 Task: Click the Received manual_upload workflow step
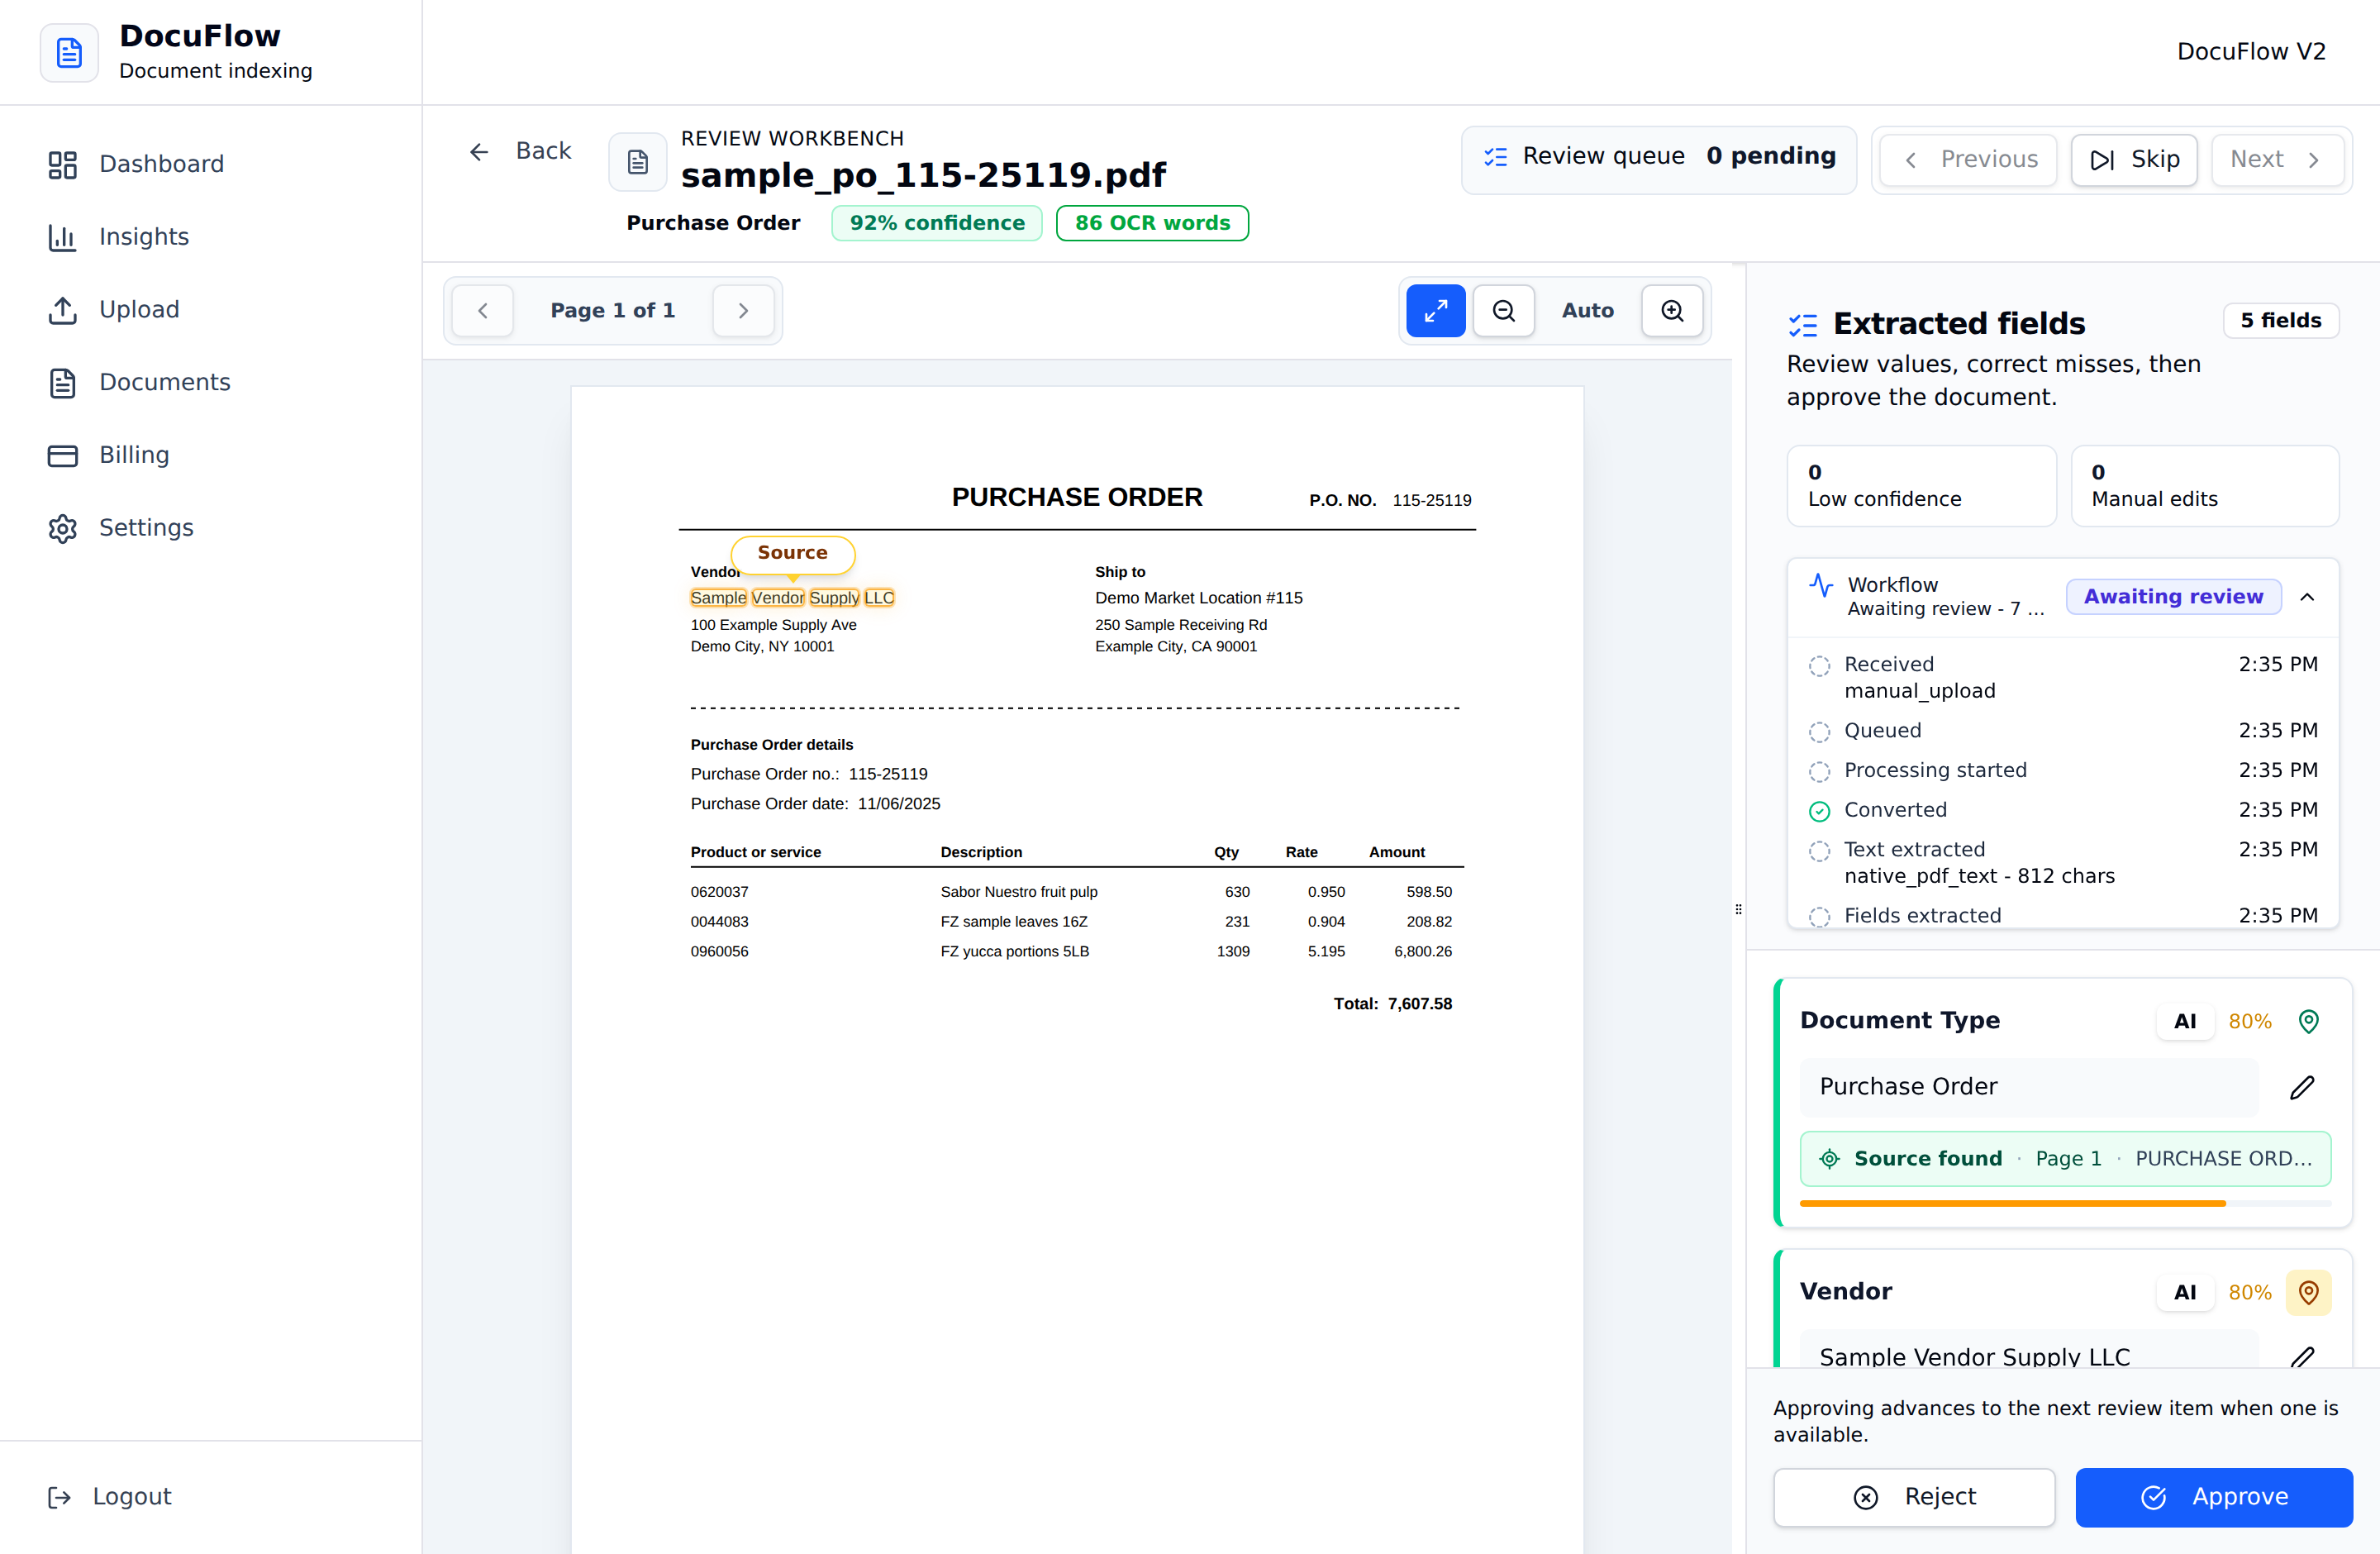[2062, 677]
